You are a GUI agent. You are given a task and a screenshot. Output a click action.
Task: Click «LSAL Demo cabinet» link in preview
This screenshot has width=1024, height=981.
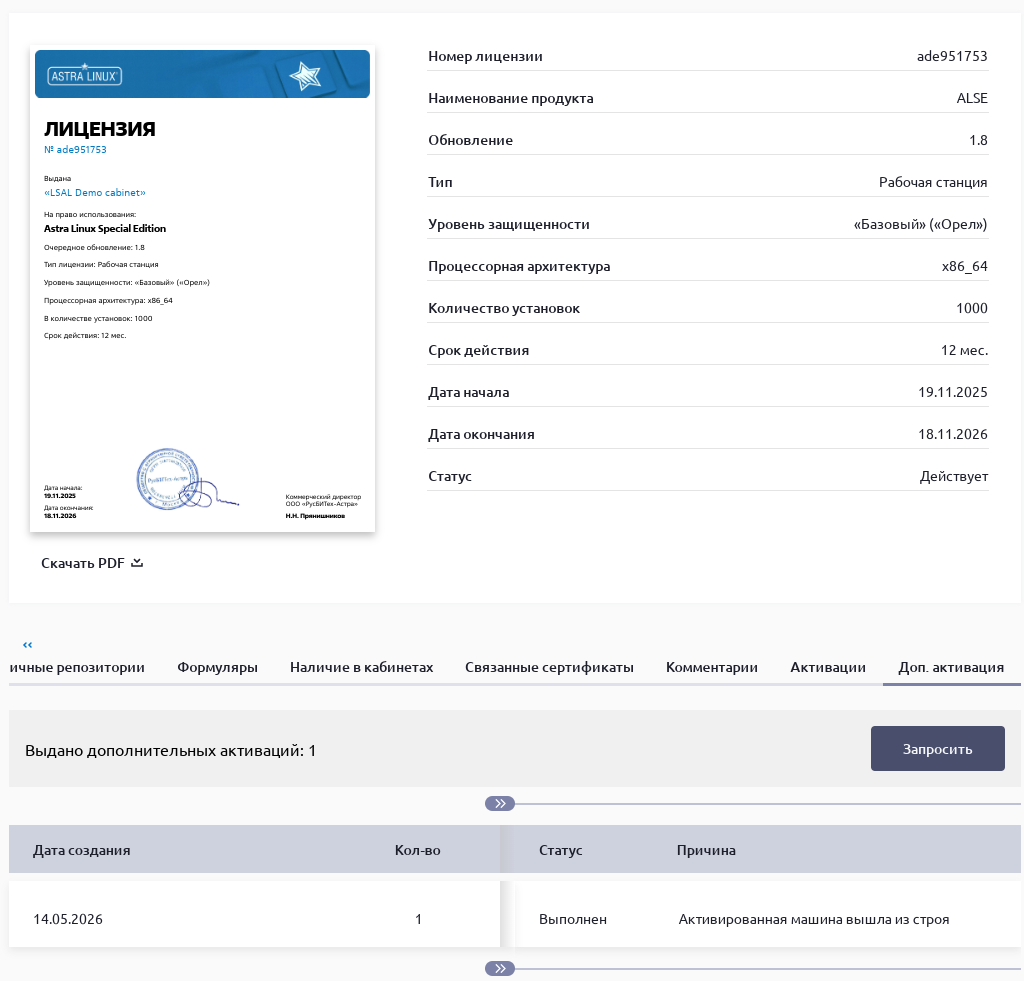click(x=95, y=193)
